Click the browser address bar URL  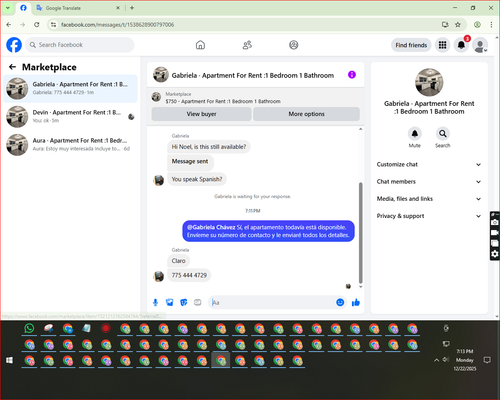(117, 25)
